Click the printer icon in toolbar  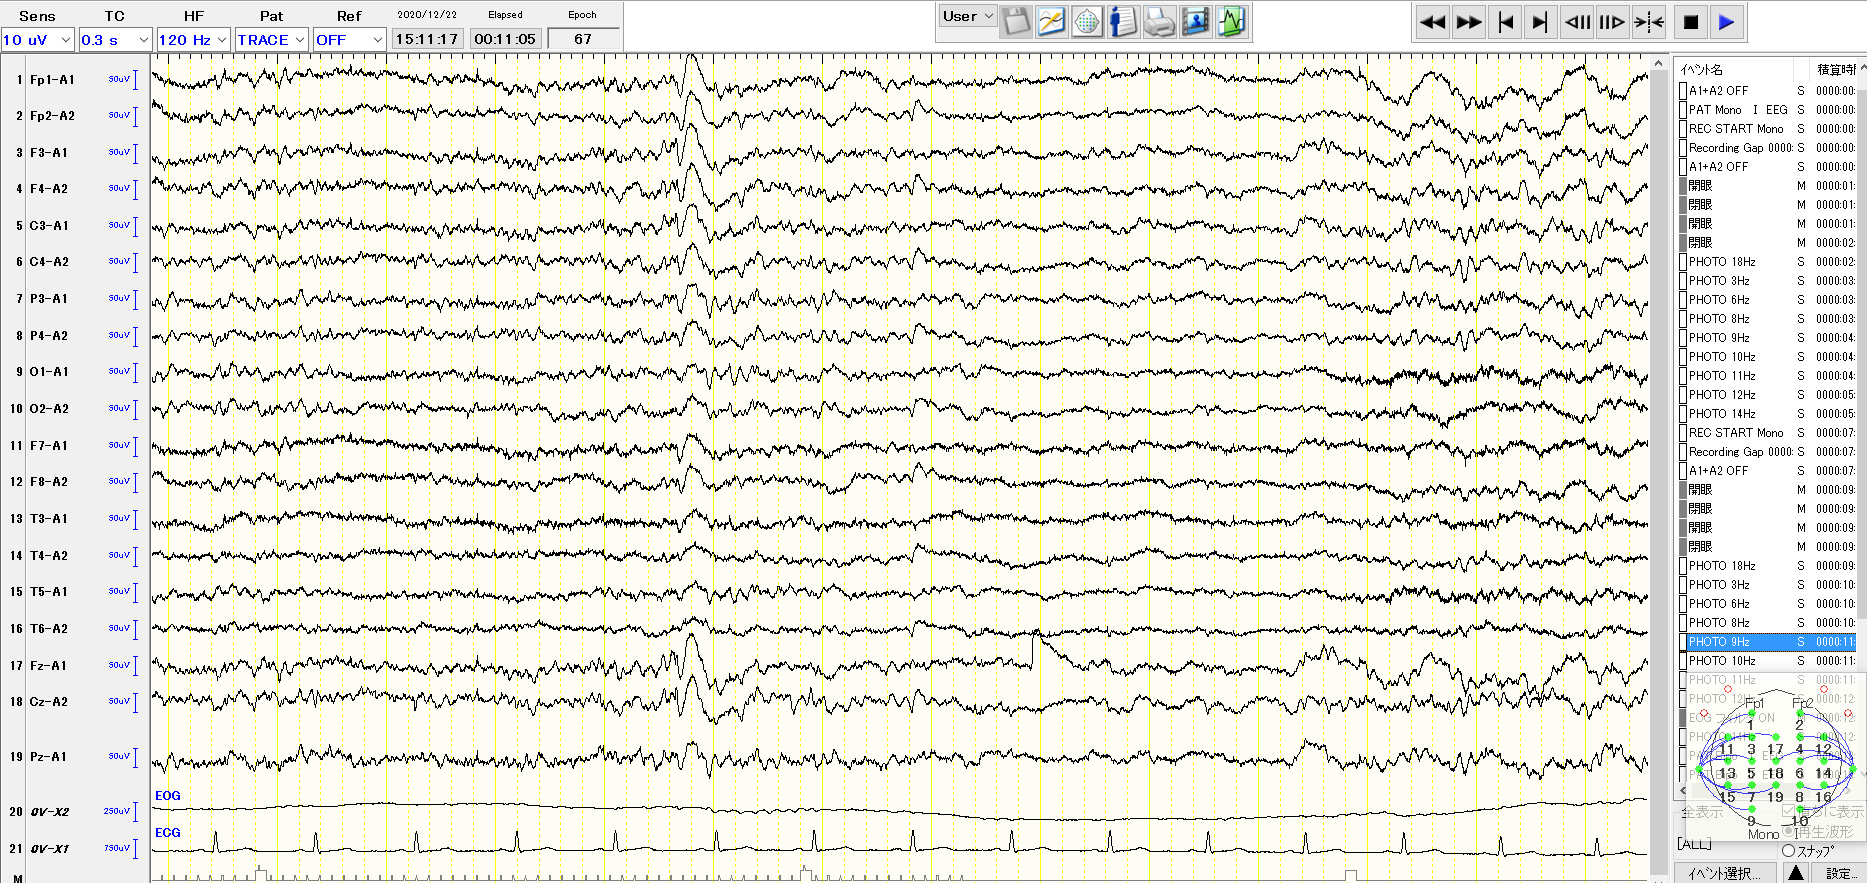[x=1159, y=21]
